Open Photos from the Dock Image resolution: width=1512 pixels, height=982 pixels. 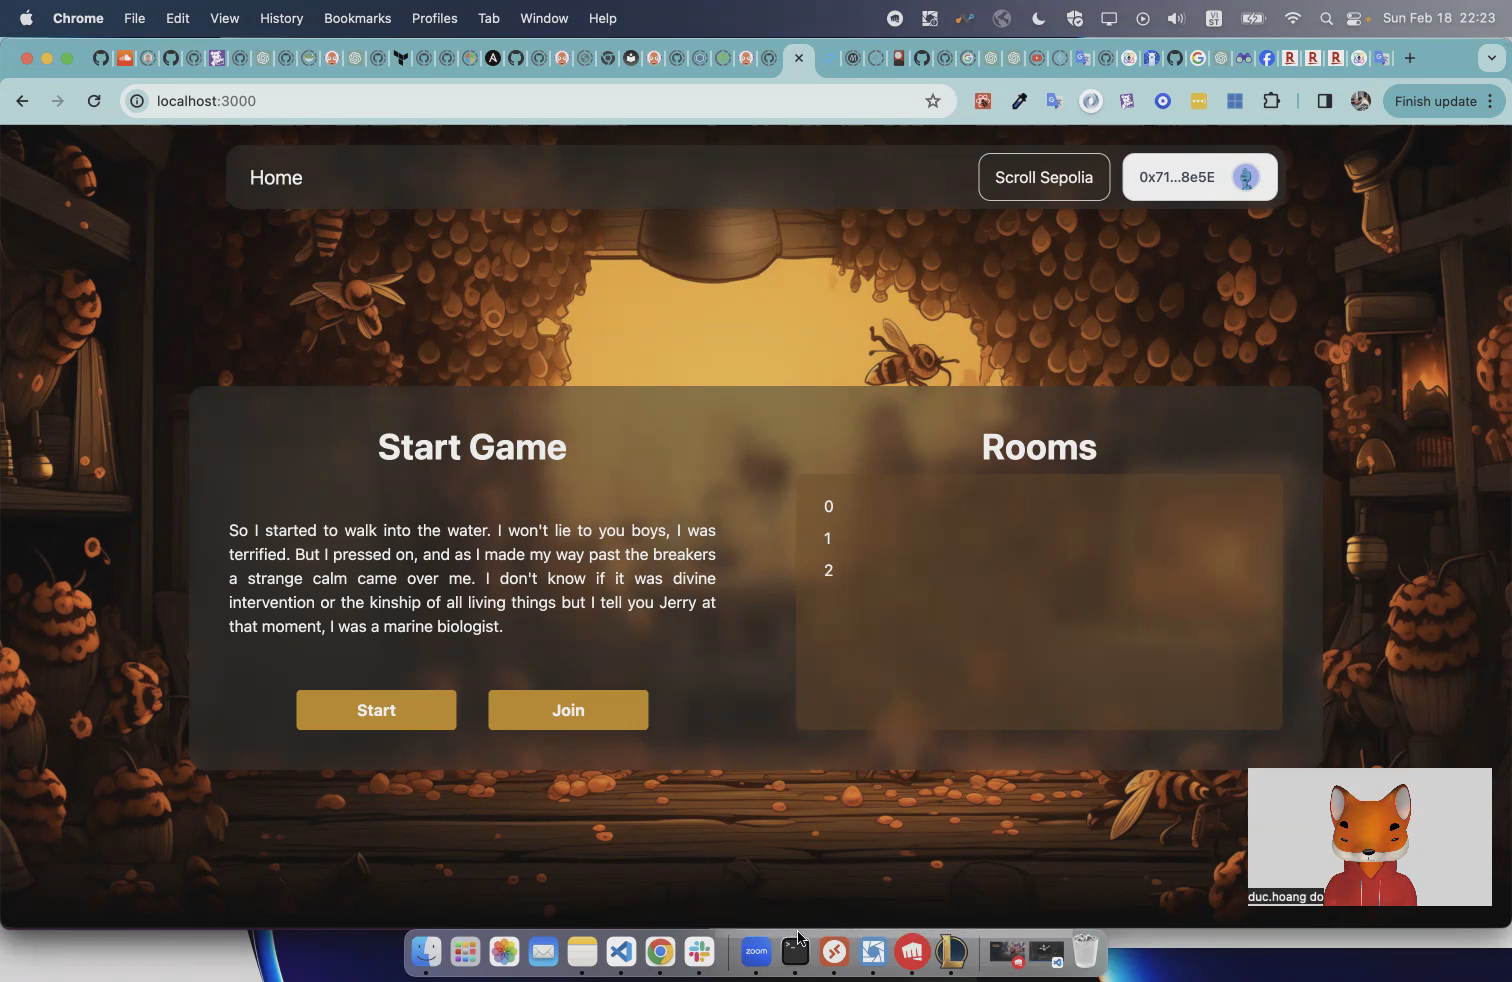(504, 951)
